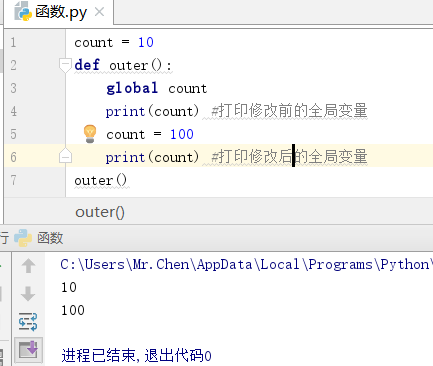Click the 'def' keyword on line 2
The image size is (433, 366).
[87, 65]
